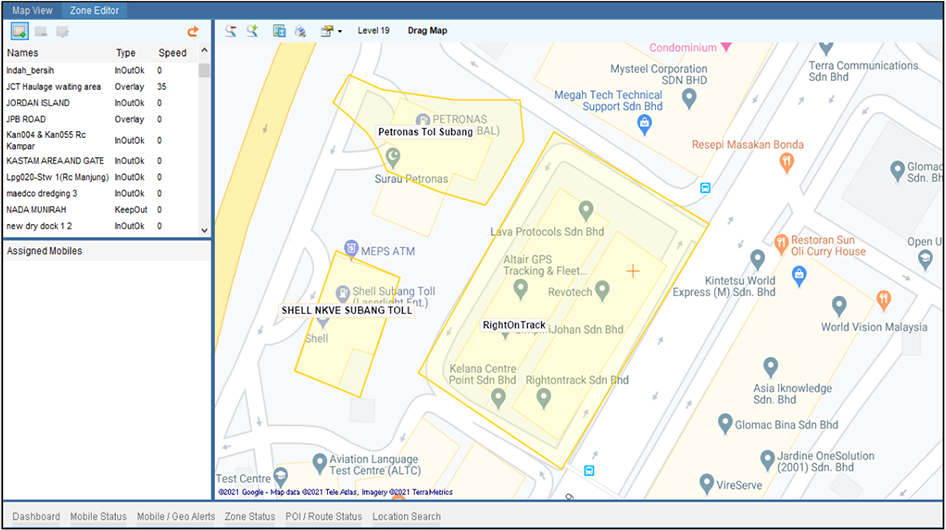Click the Kelana Centre Point pin

point(498,398)
